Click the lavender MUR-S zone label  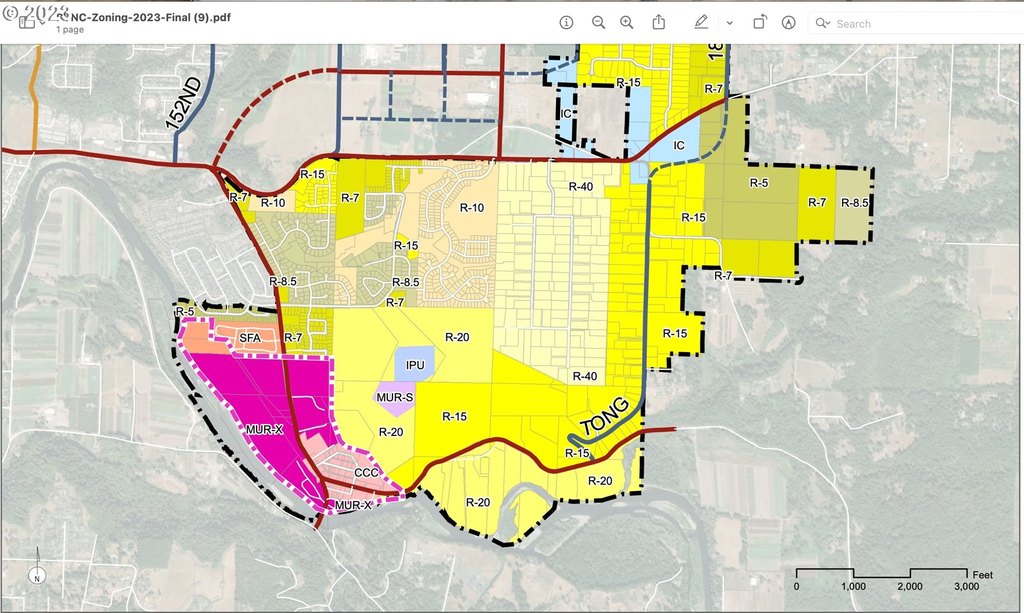click(x=393, y=398)
